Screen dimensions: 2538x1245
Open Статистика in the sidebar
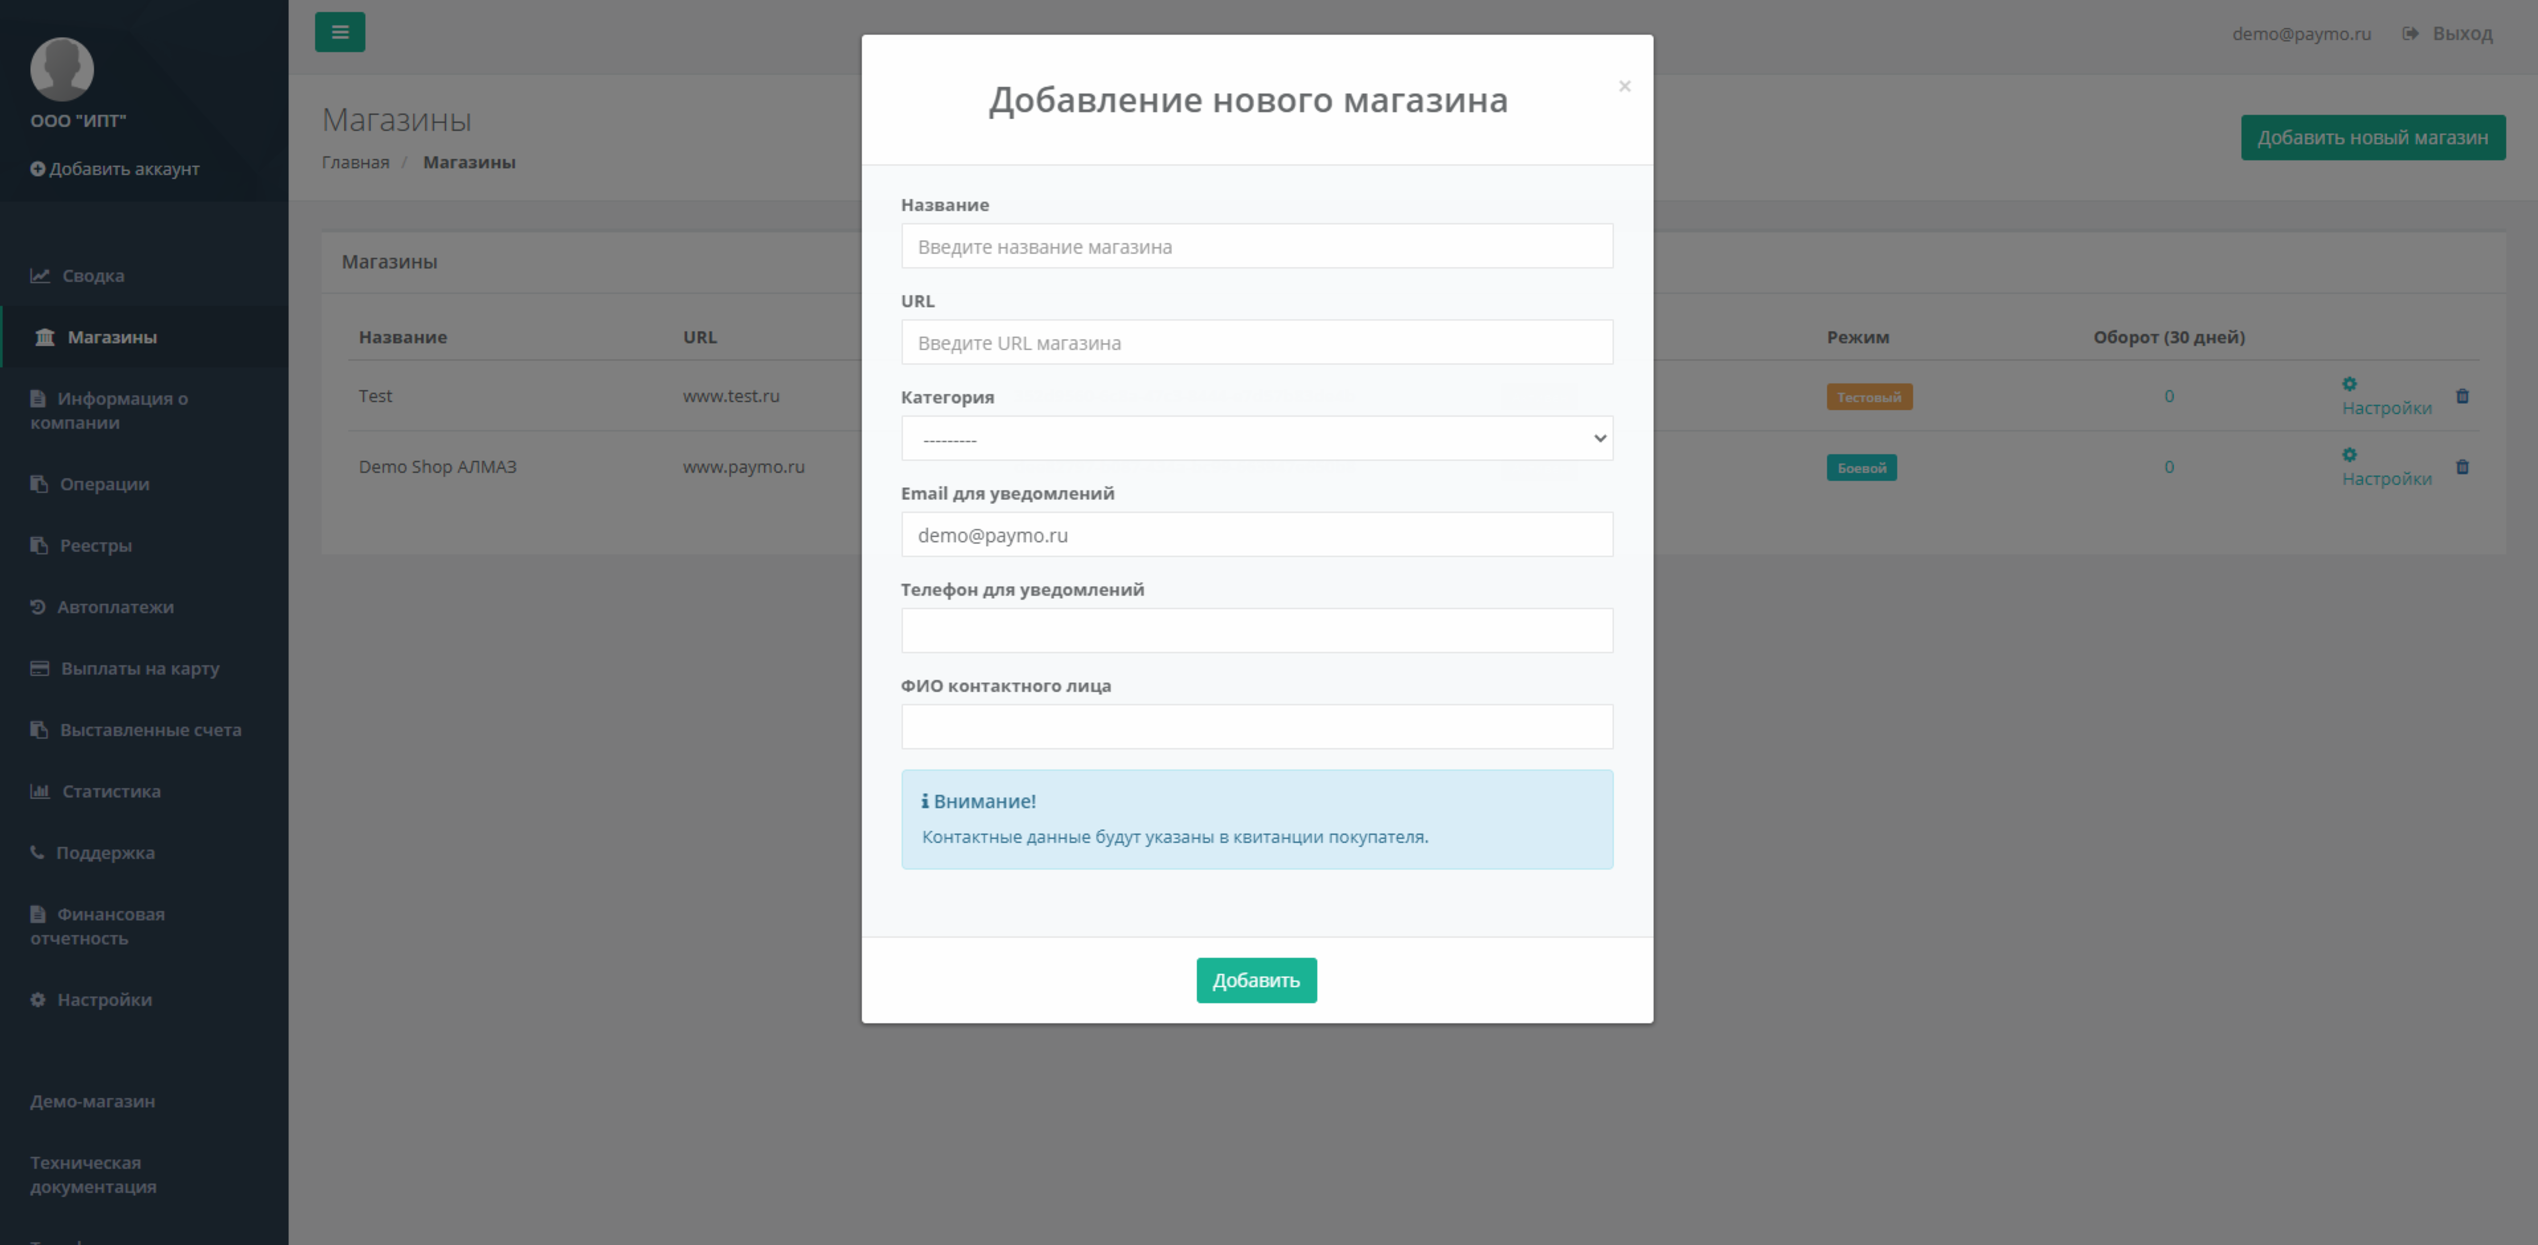pyautogui.click(x=110, y=791)
